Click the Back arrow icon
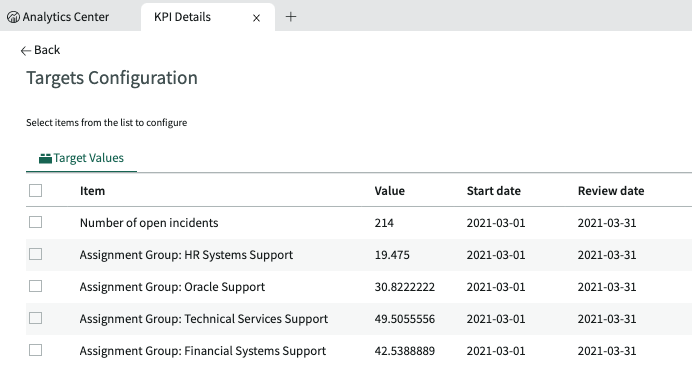The width and height of the screenshot is (692, 367). [x=26, y=51]
